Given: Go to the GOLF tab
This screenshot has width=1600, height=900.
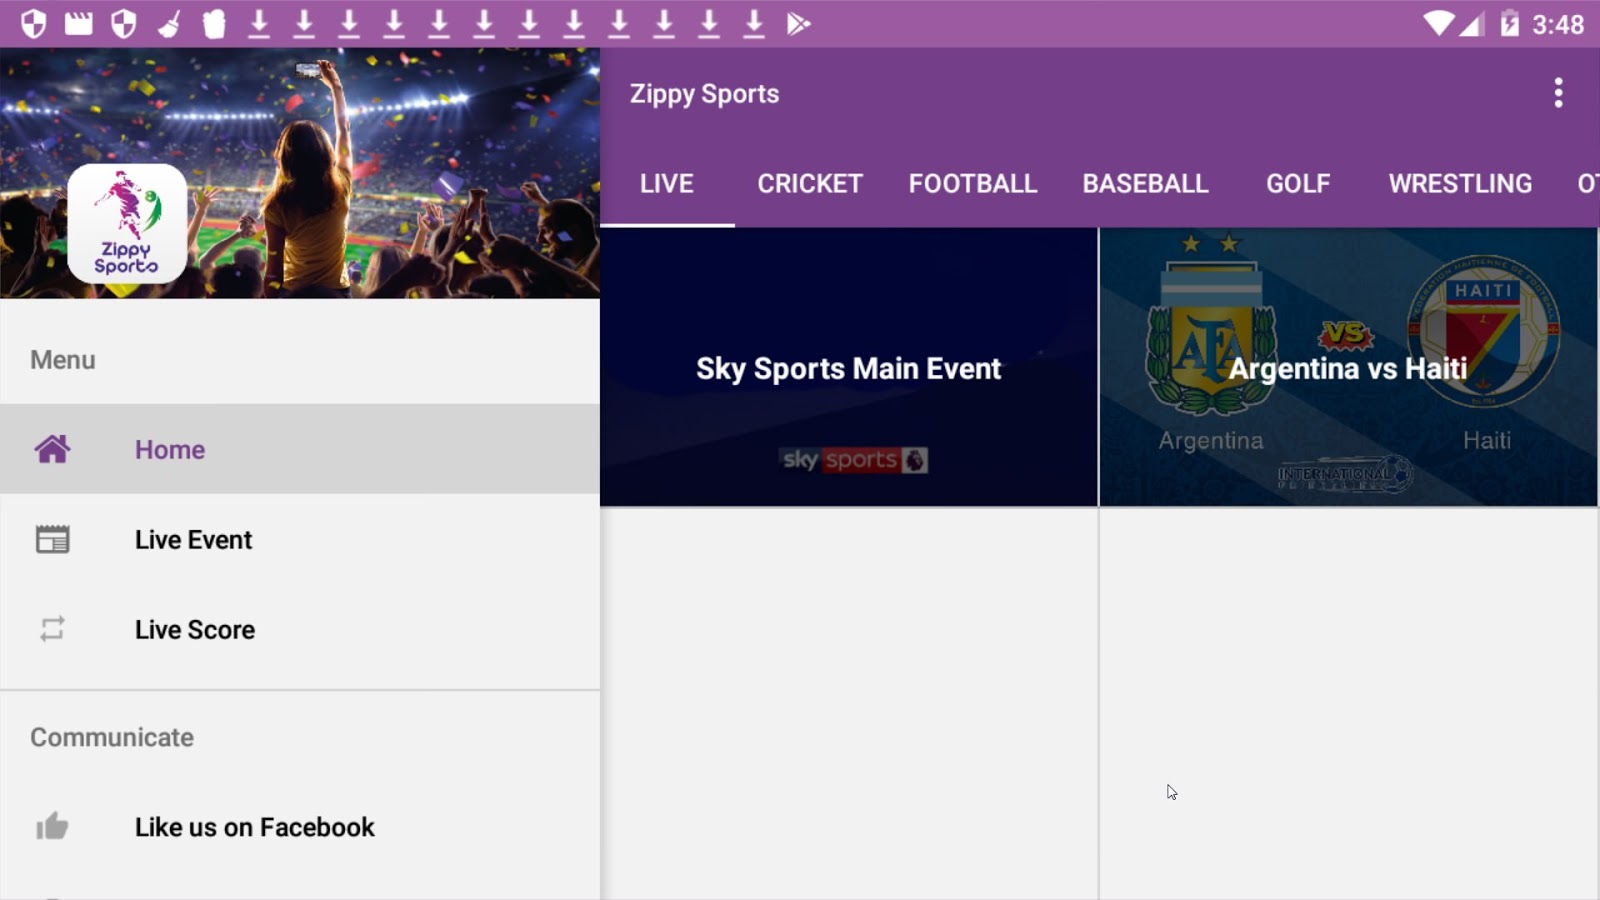Looking at the screenshot, I should 1298,184.
